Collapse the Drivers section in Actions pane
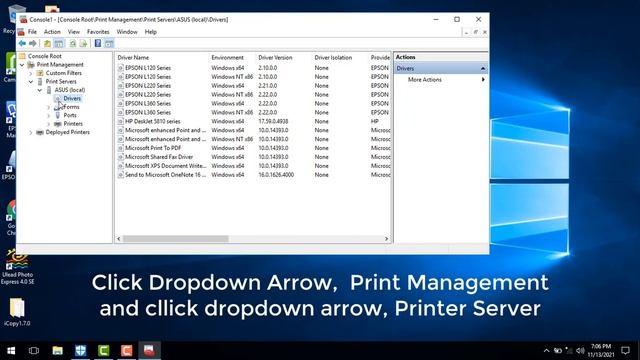This screenshot has width=640, height=360. pyautogui.click(x=483, y=69)
